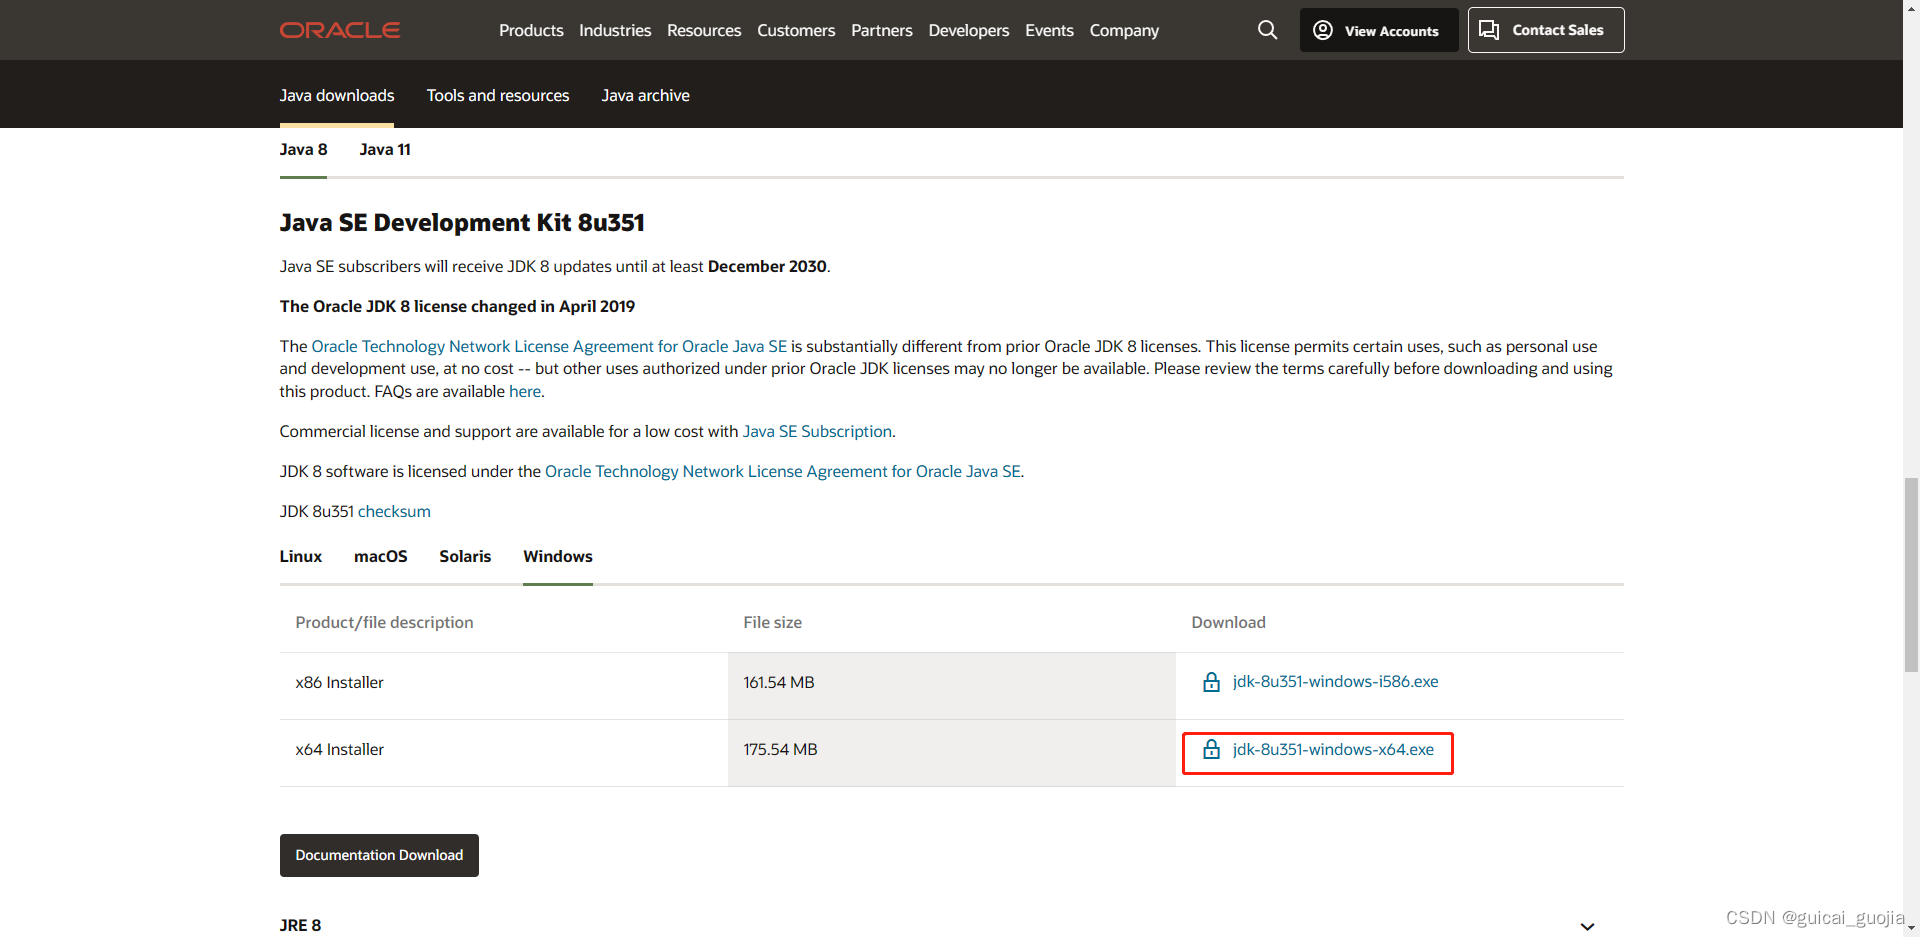Click the lock icon for jdk-8u351-windows-i586.exe
The width and height of the screenshot is (1920, 937).
pos(1211,682)
